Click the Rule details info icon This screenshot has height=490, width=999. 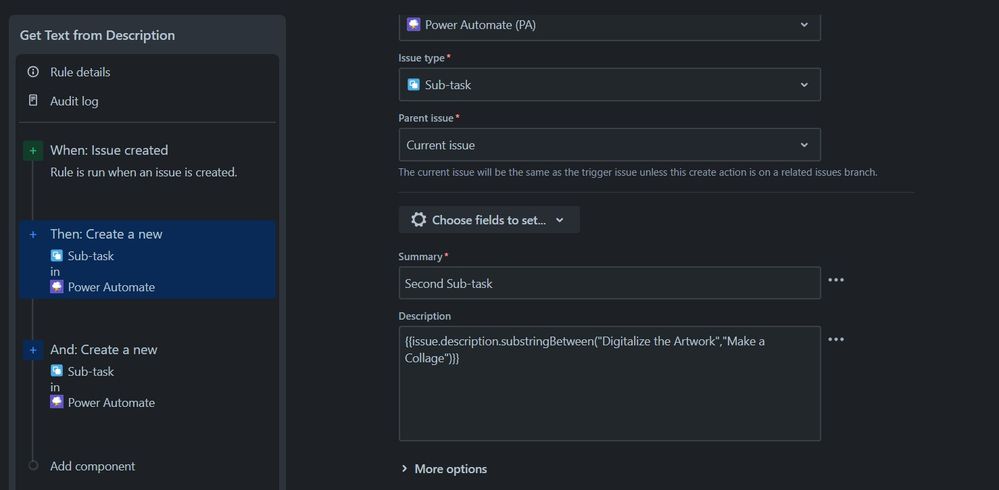[x=33, y=72]
